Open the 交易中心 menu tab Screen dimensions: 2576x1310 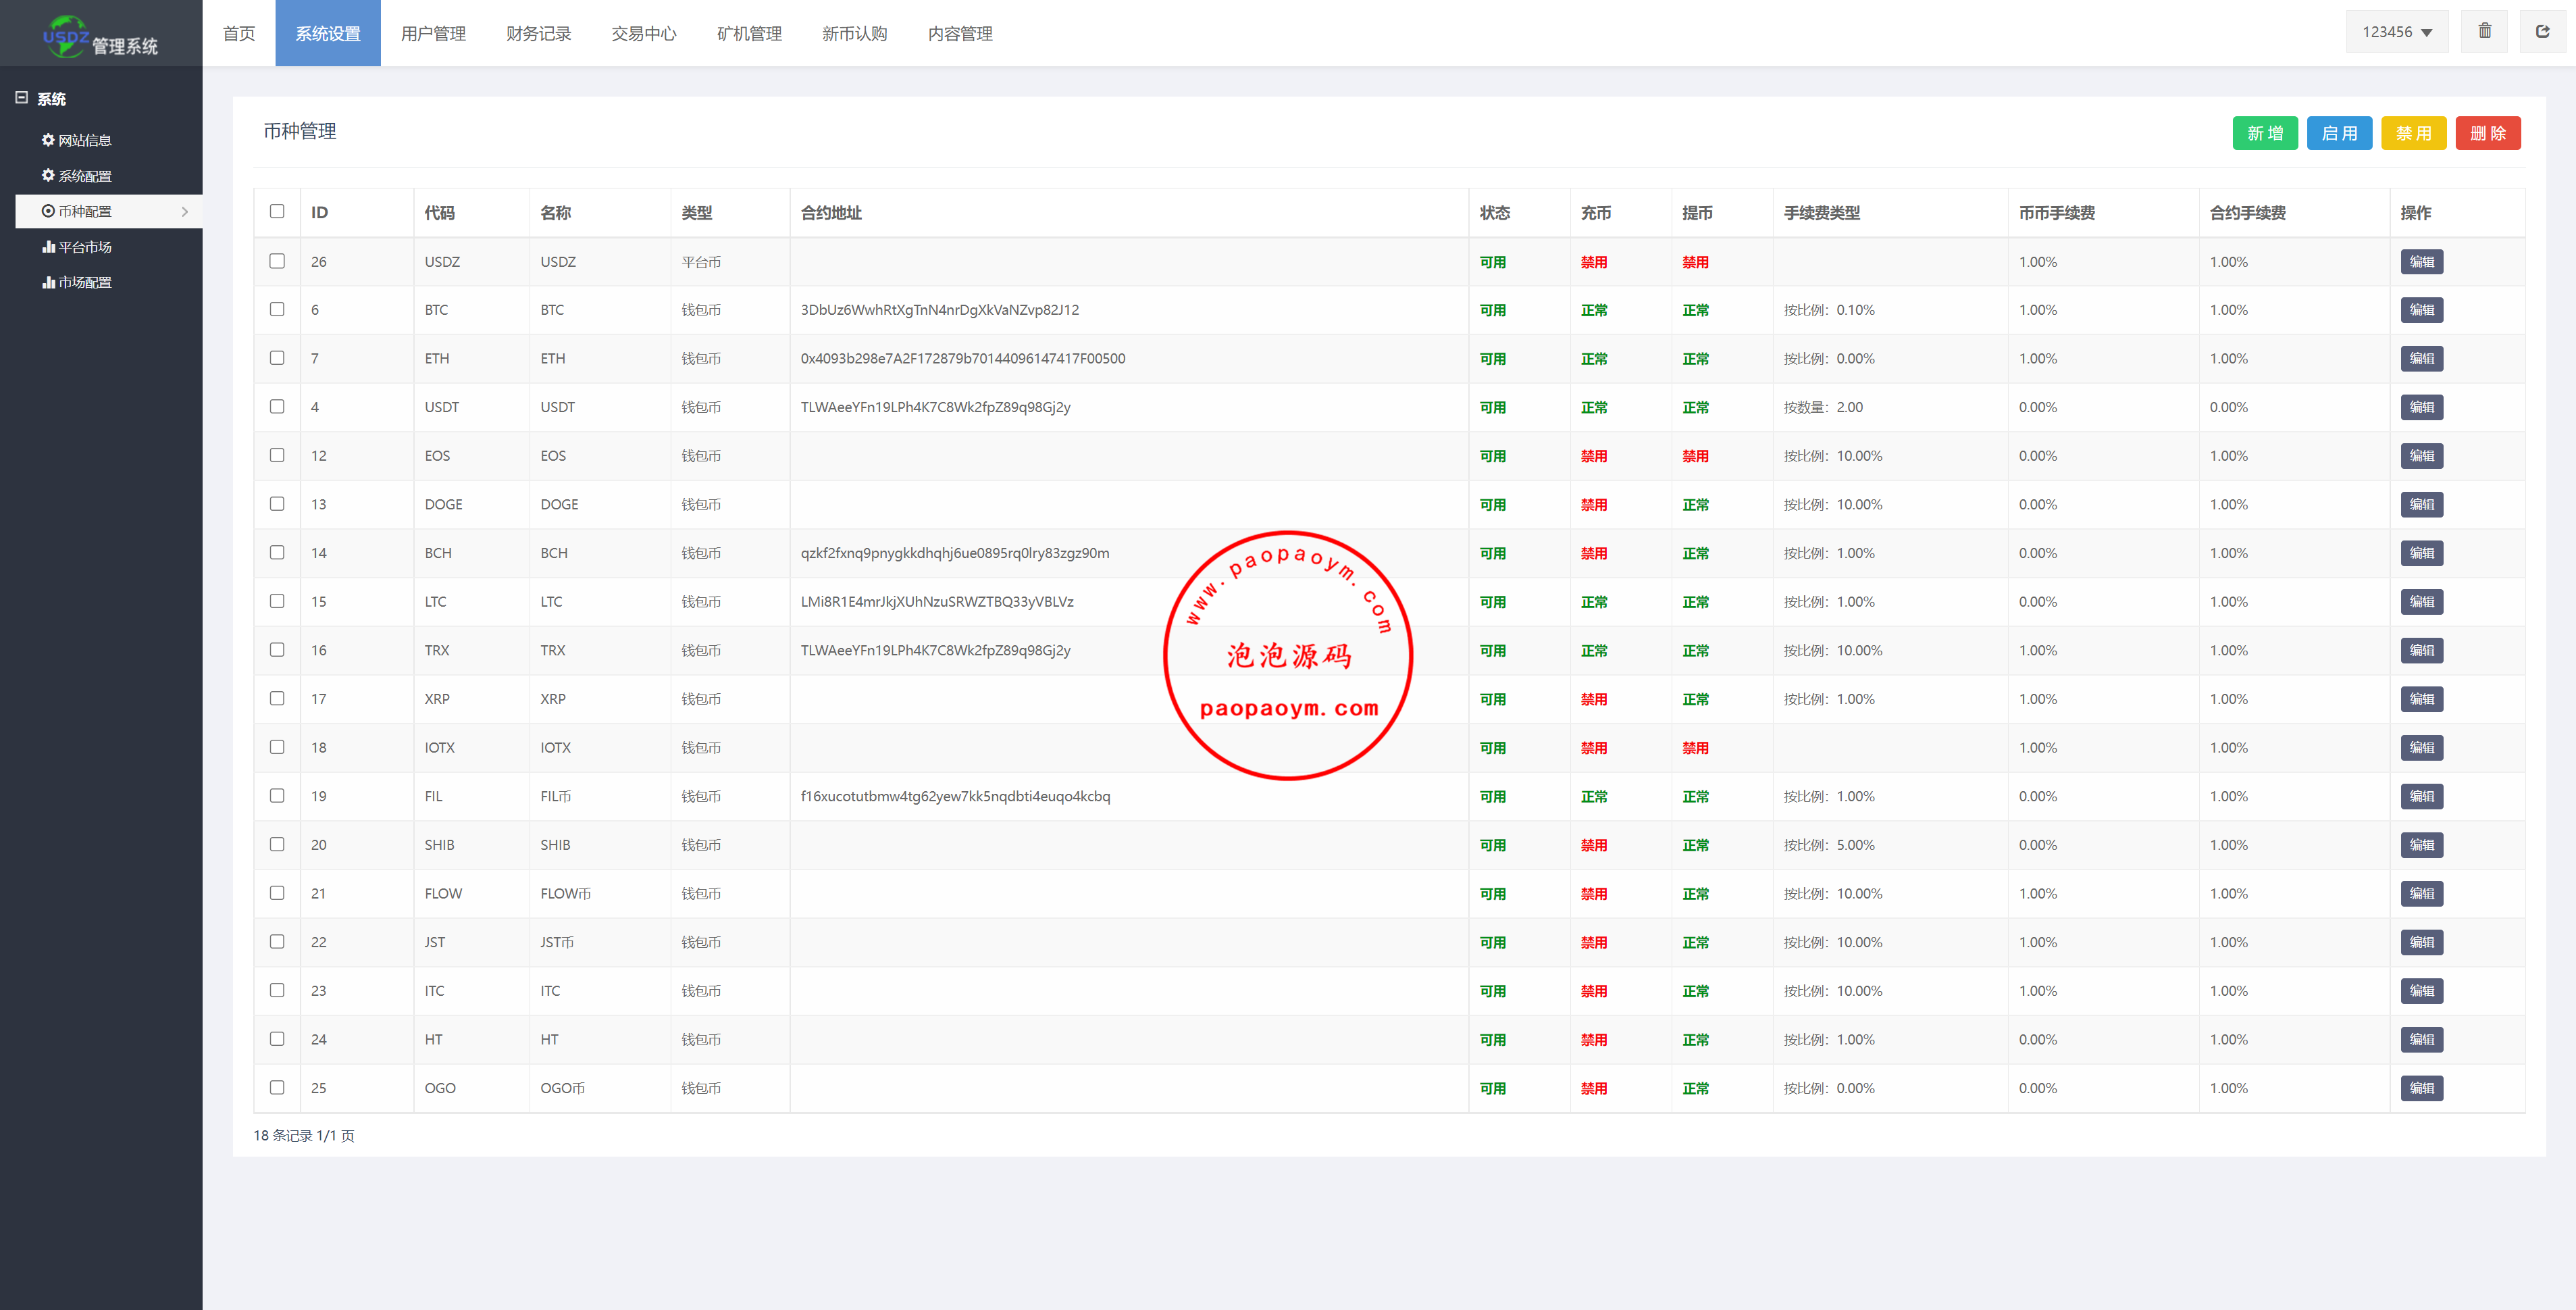643,34
